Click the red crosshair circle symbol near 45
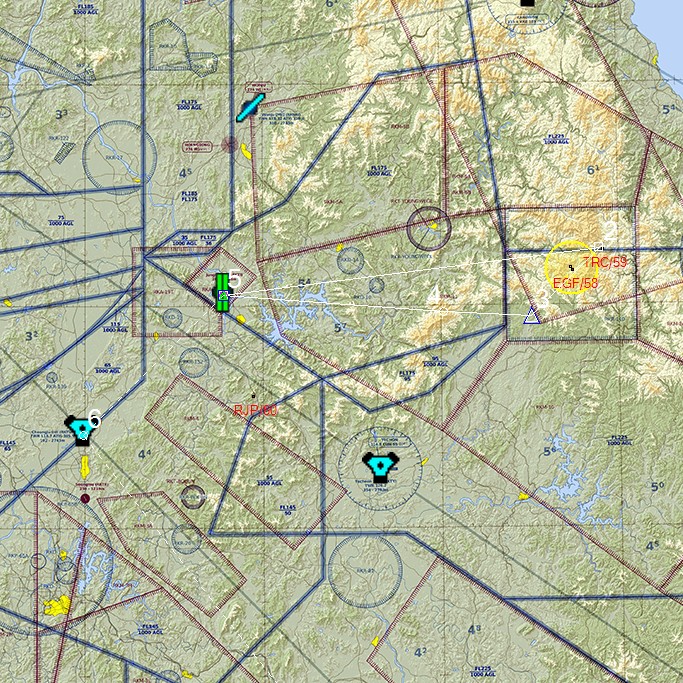 pos(230,144)
